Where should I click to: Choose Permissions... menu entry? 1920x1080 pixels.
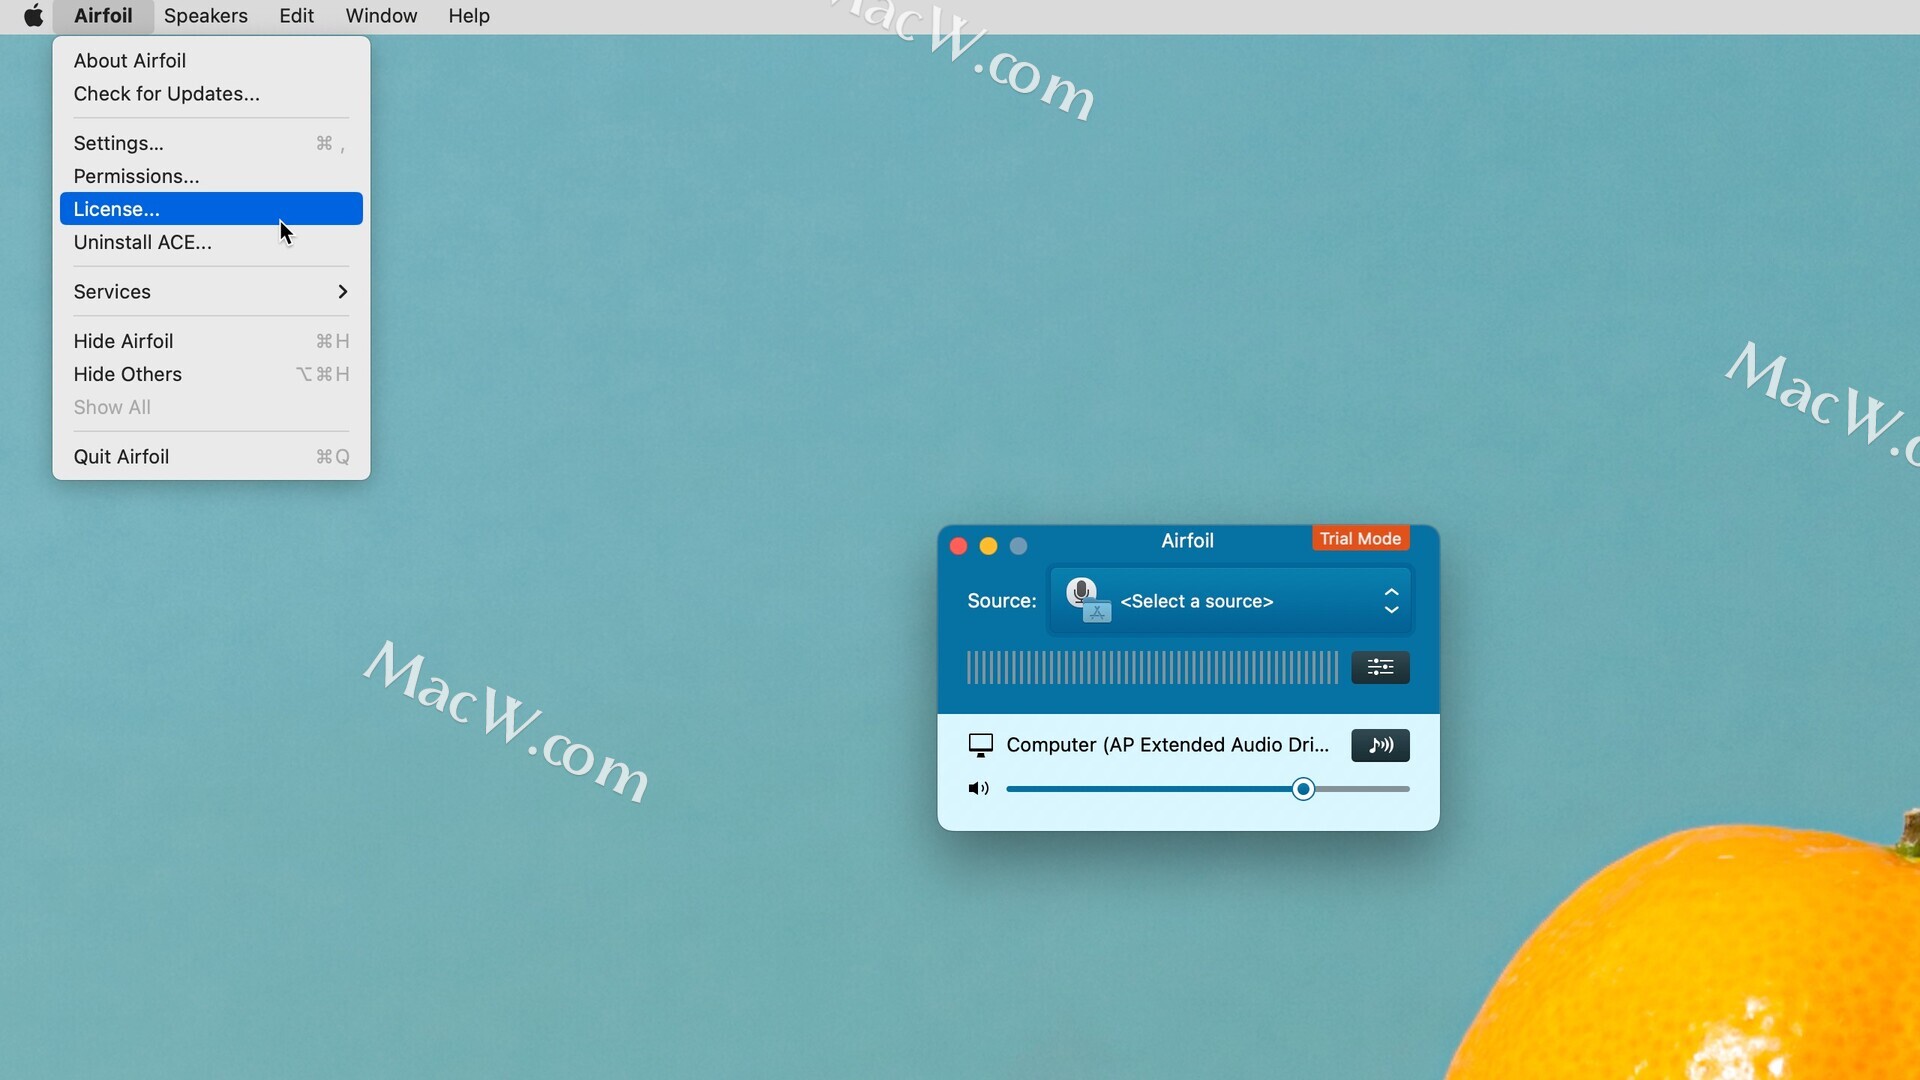(x=211, y=176)
